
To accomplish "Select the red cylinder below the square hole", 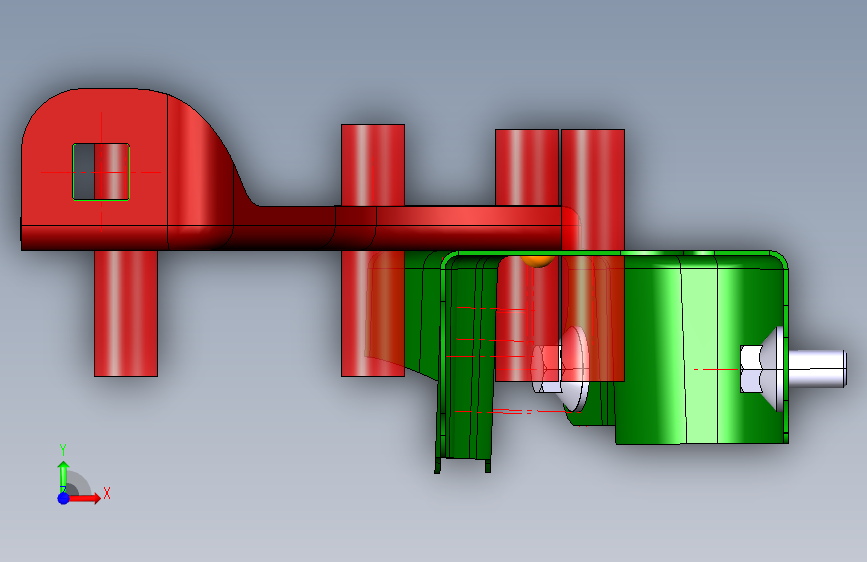I will point(126,313).
